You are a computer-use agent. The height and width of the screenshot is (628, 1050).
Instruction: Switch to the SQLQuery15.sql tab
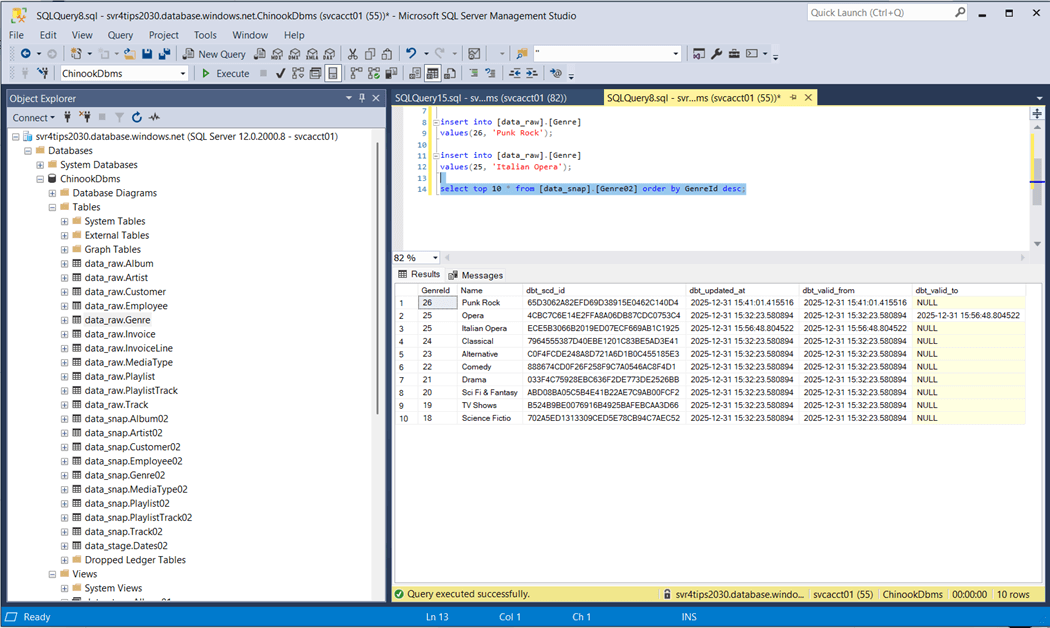(480, 98)
